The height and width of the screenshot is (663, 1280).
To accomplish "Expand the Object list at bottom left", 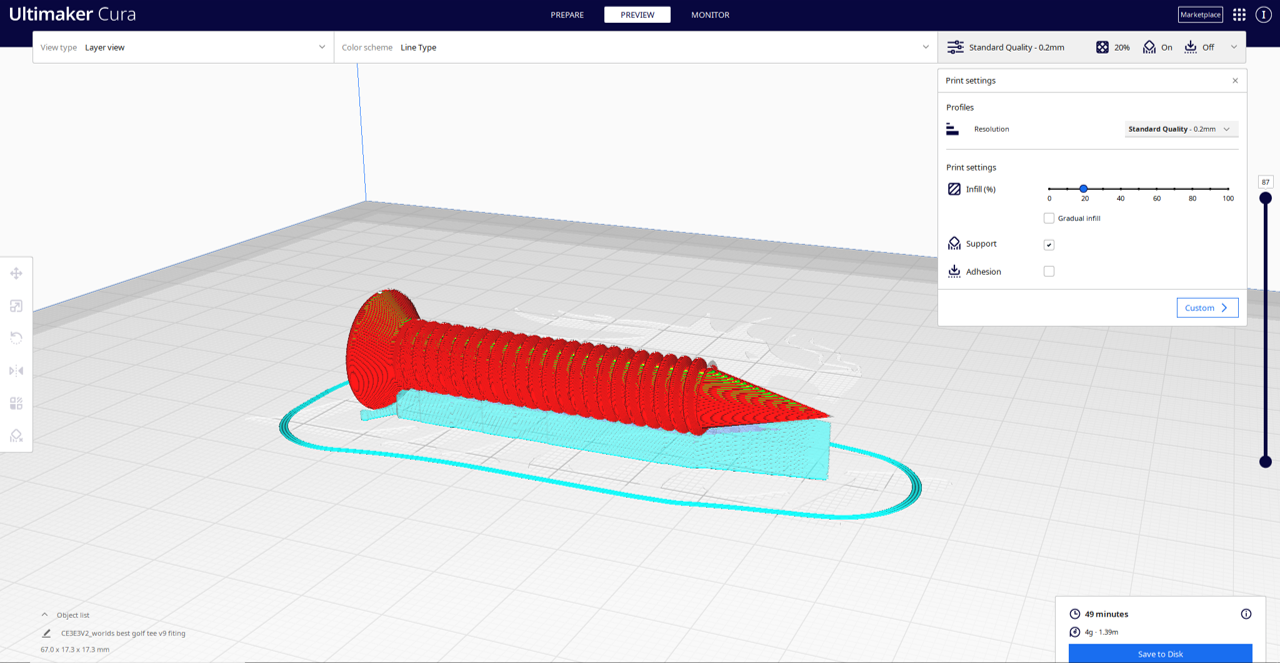I will (x=43, y=614).
